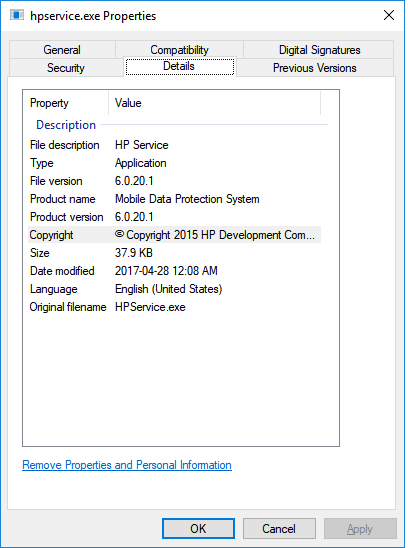Image resolution: width=408 pixels, height=548 pixels.
Task: Open the Digital Signatures tab
Action: tap(319, 50)
